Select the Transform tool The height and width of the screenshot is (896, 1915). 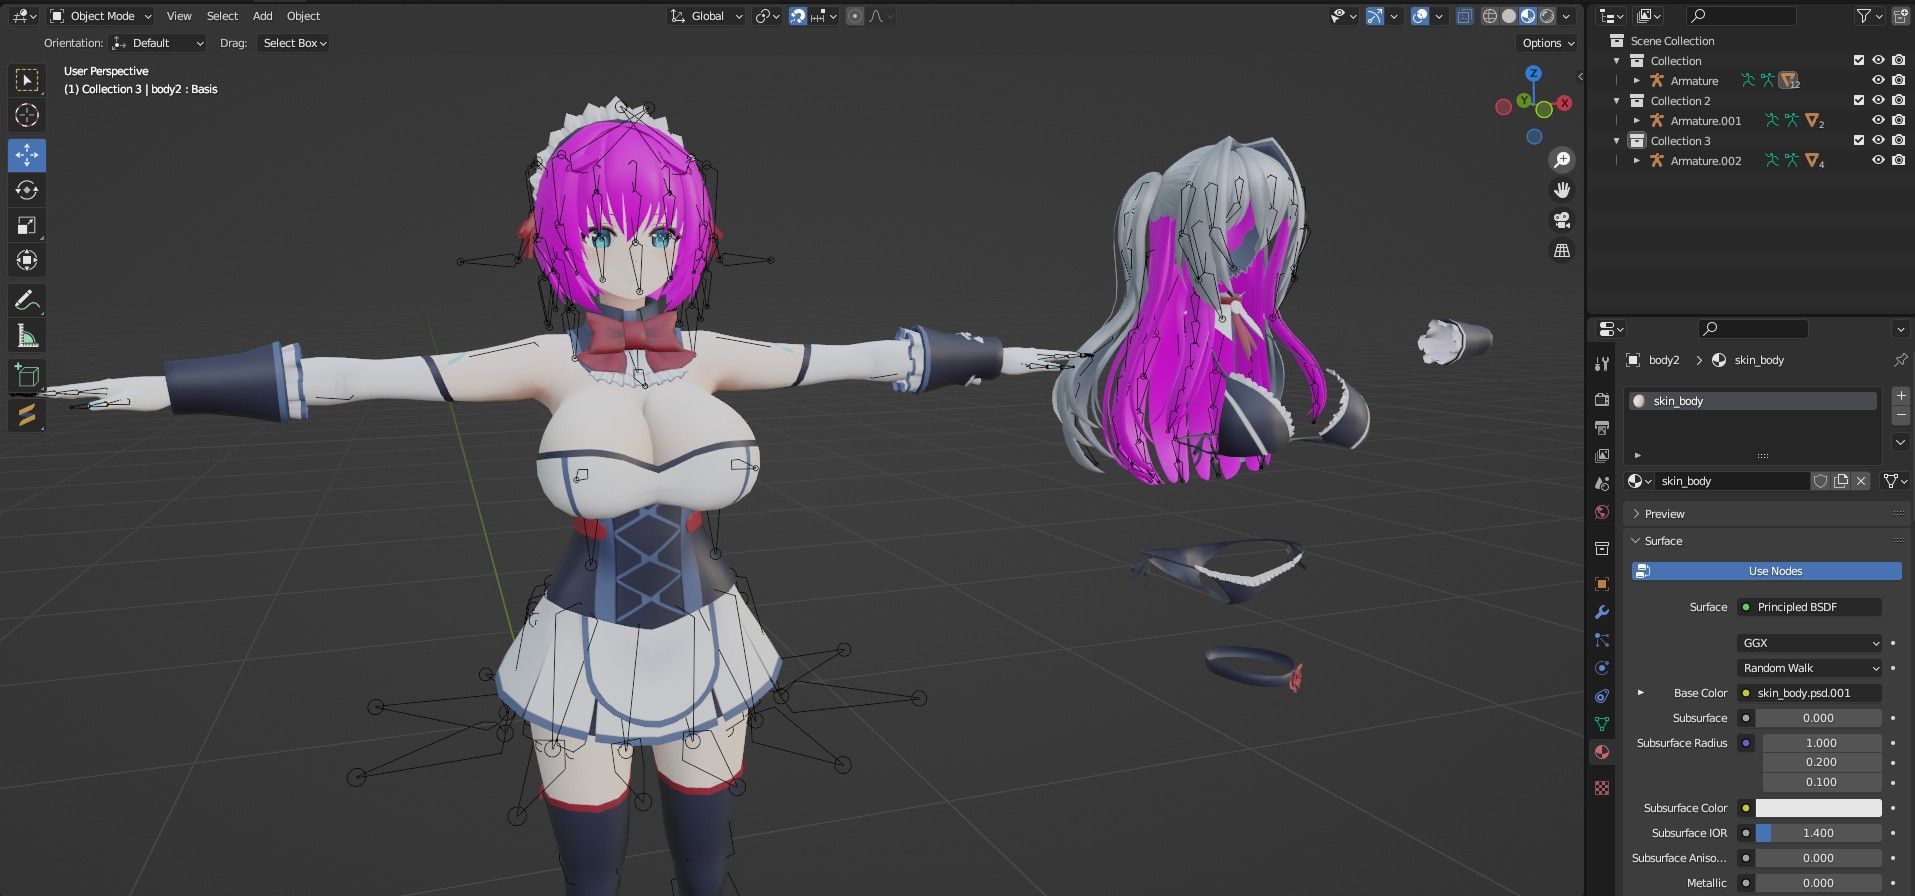(27, 260)
